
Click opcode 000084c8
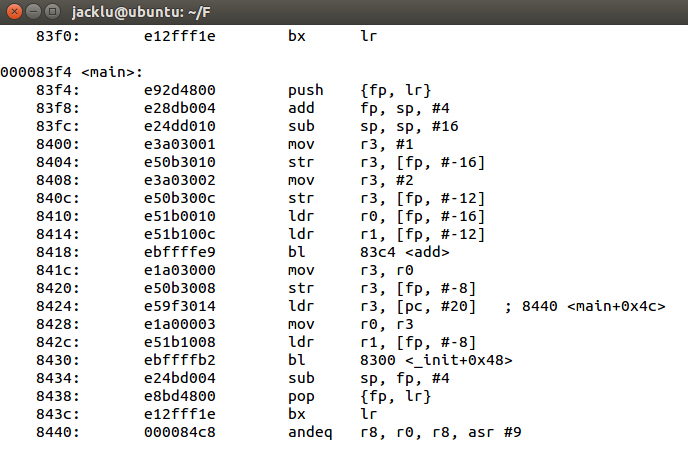(x=179, y=432)
